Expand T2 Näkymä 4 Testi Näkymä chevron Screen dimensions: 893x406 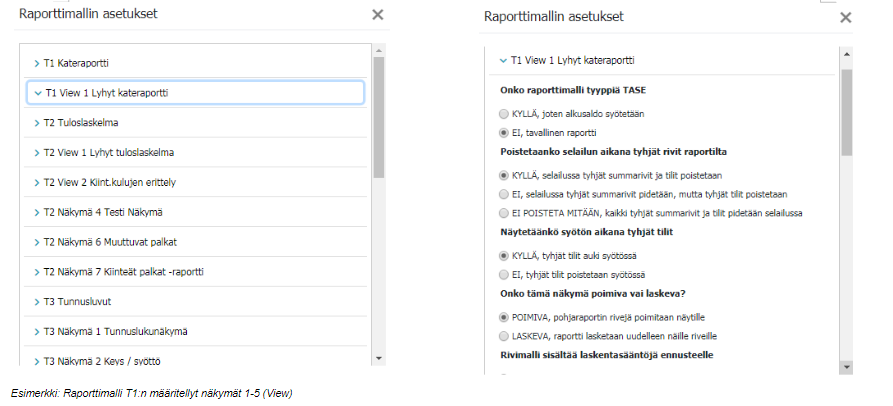(x=37, y=212)
